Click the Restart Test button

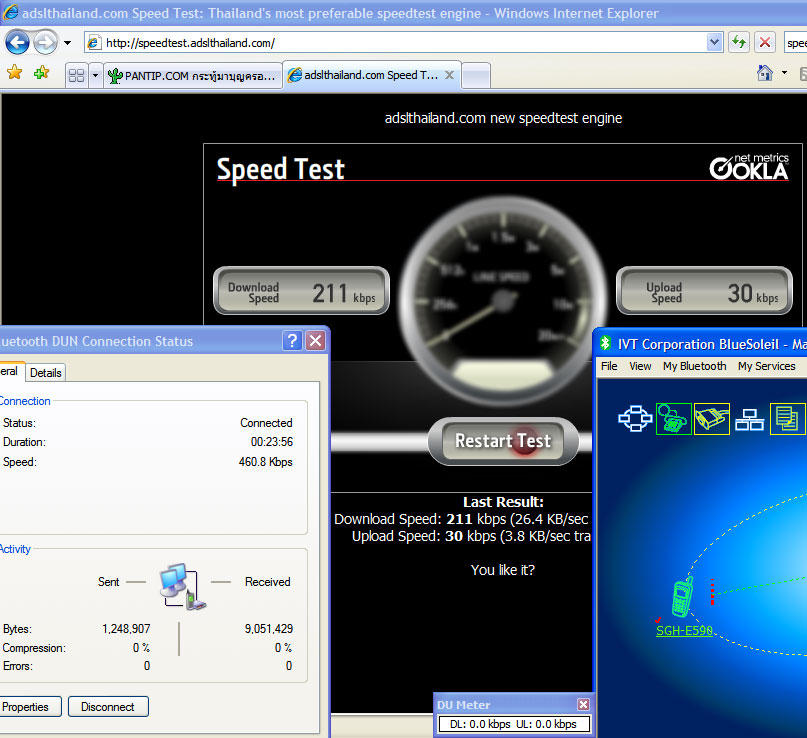click(x=503, y=441)
